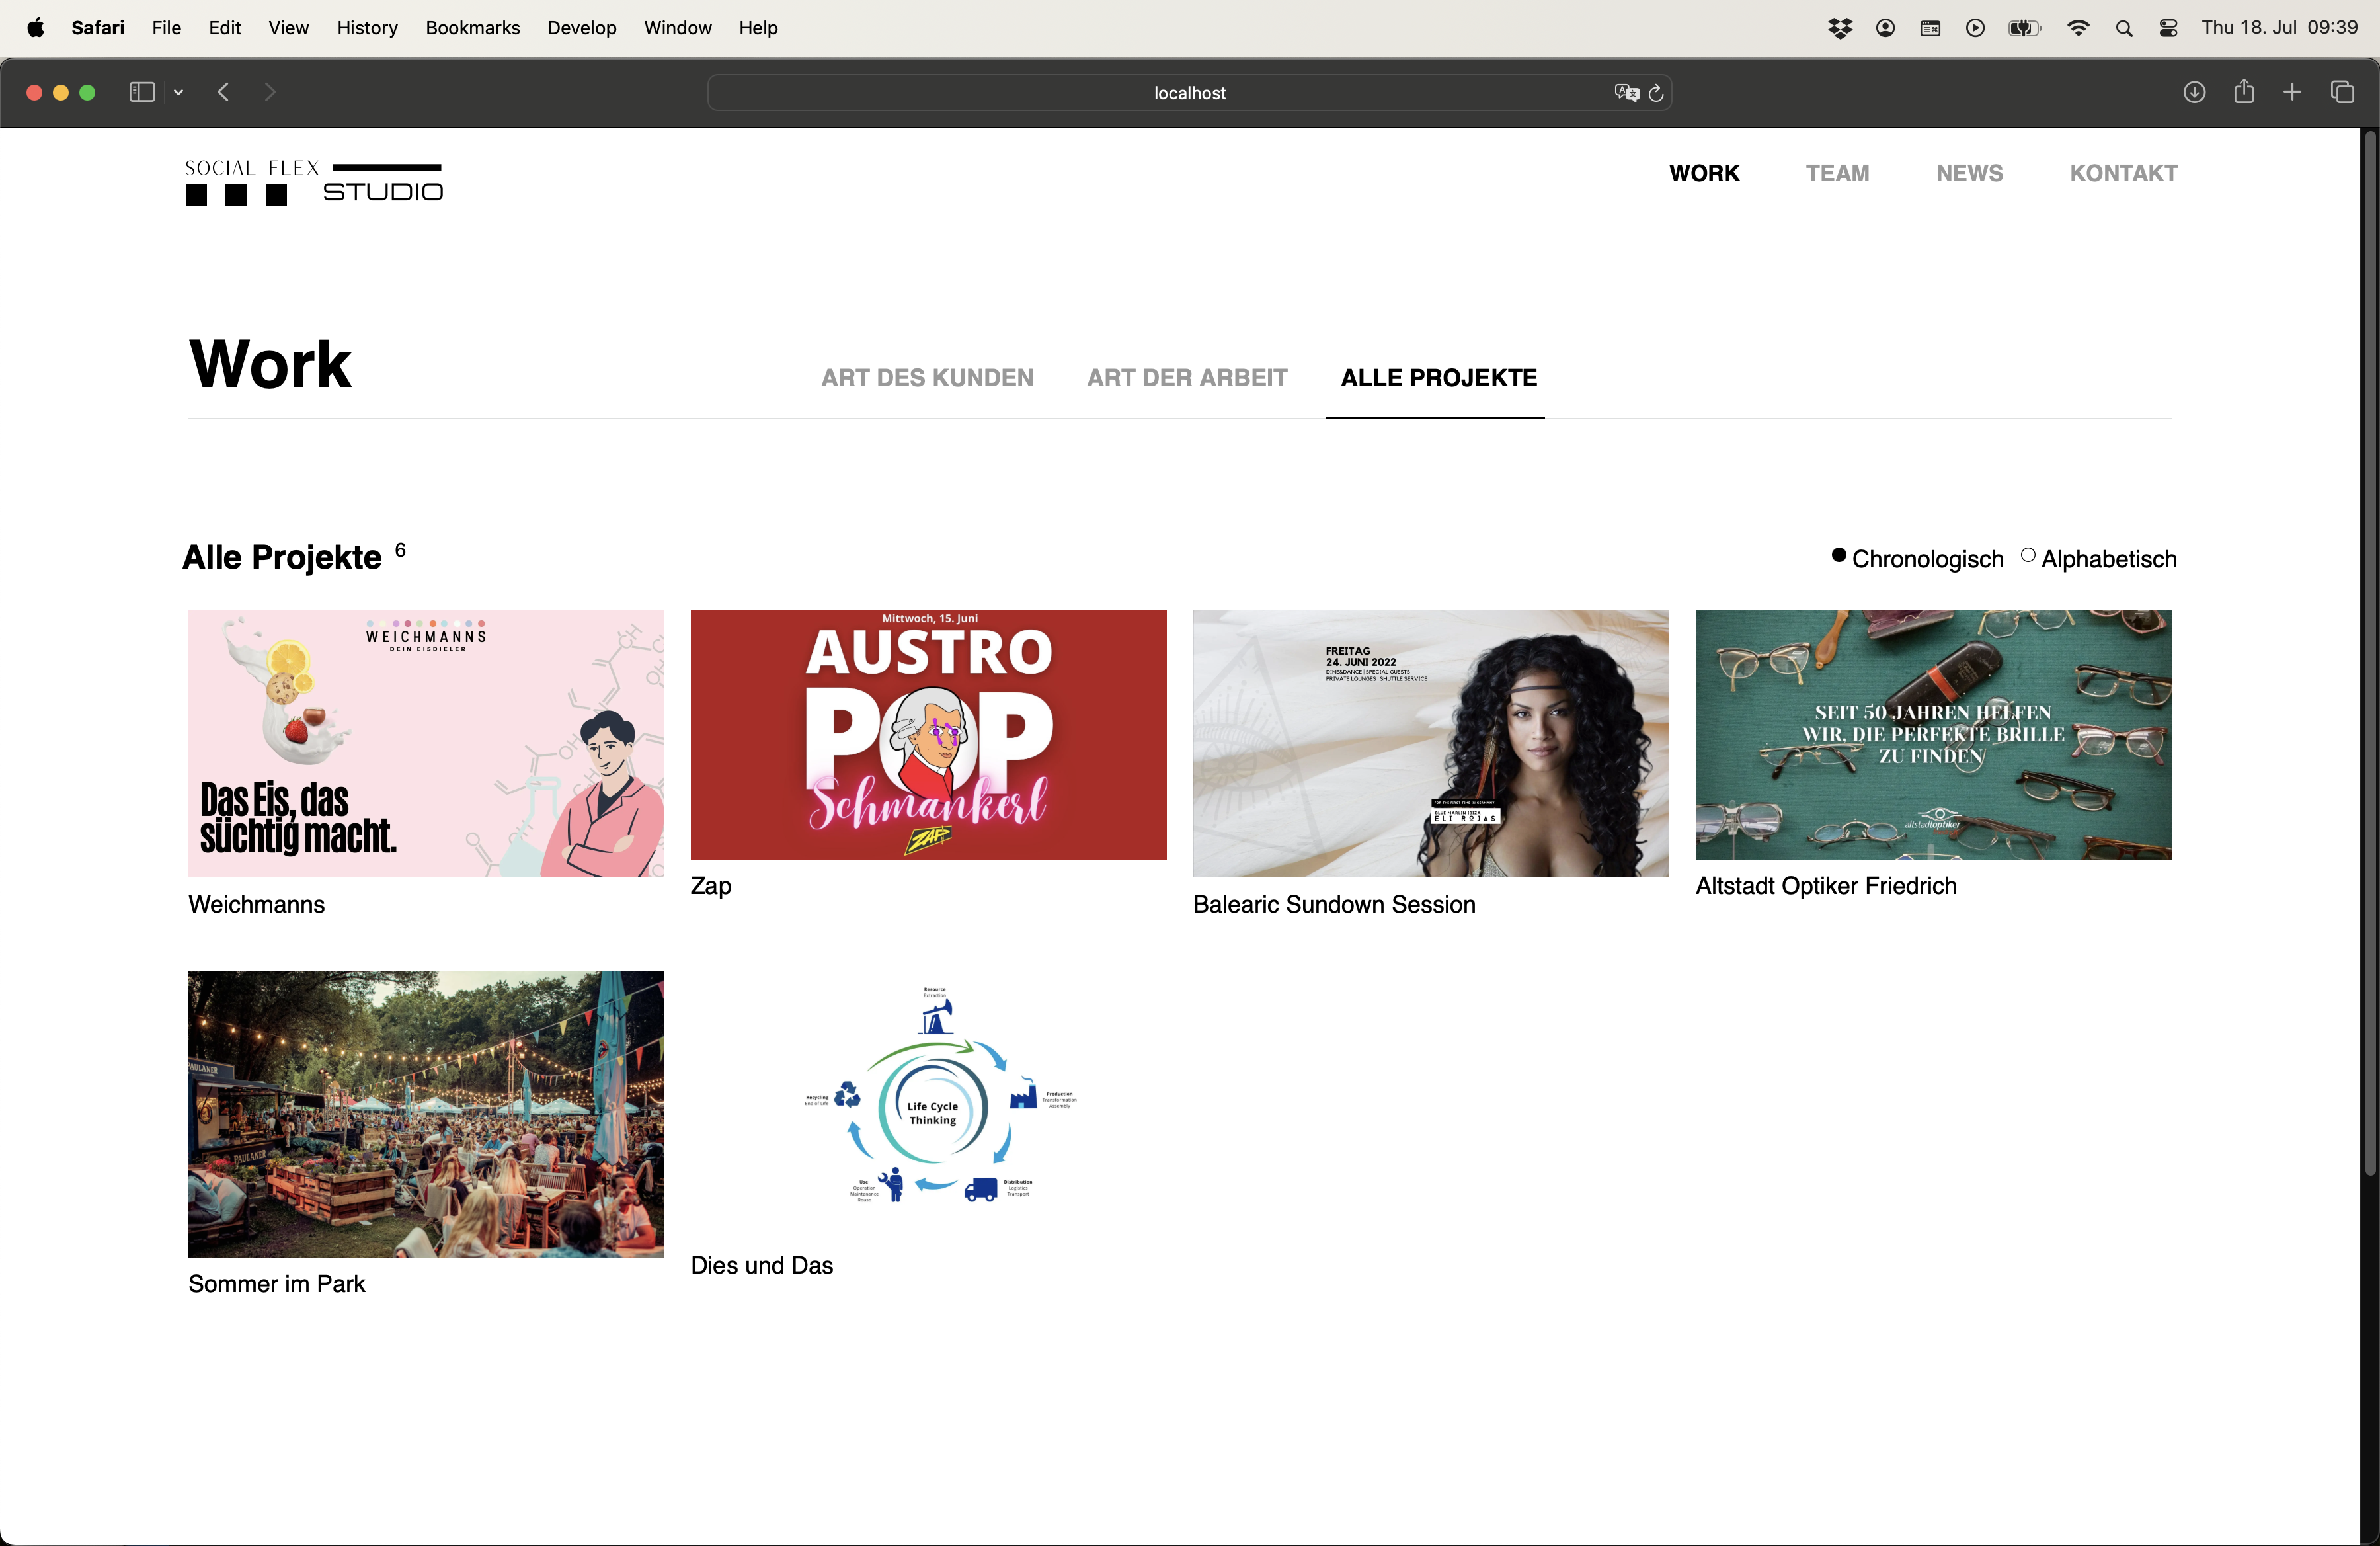Image resolution: width=2380 pixels, height=1546 pixels.
Task: Go forward to the next page
Action: (270, 92)
